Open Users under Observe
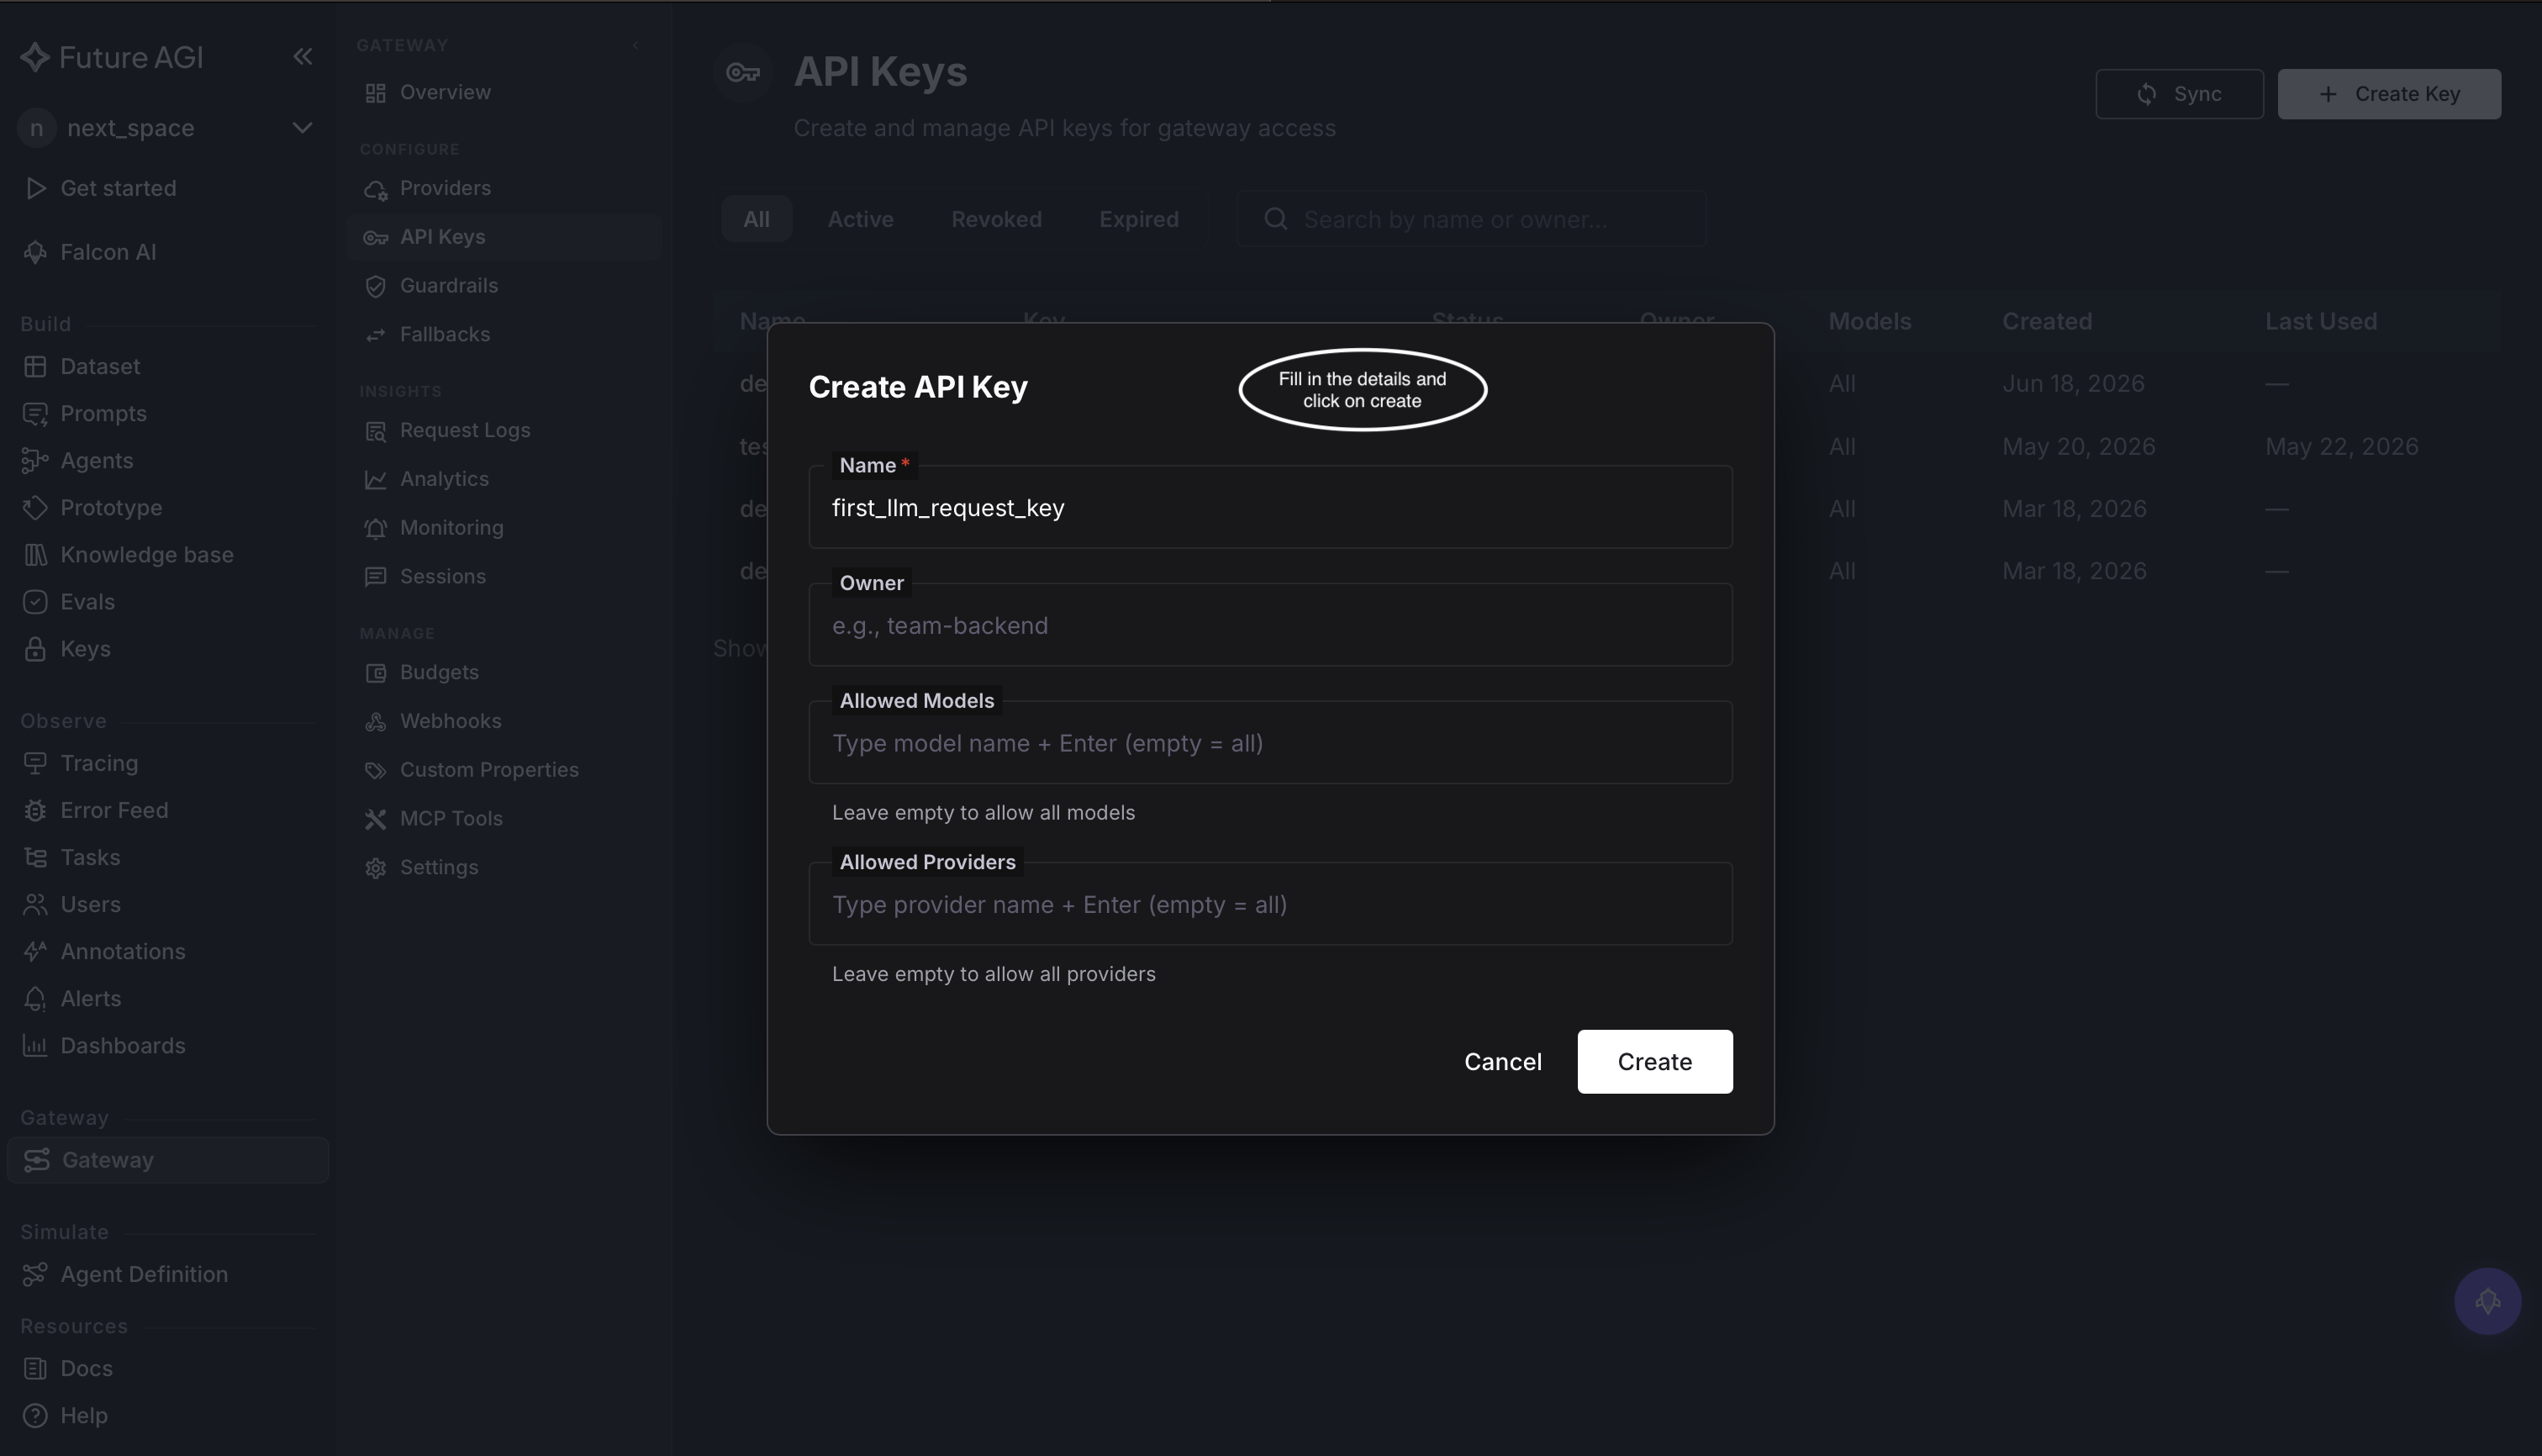 (90, 904)
